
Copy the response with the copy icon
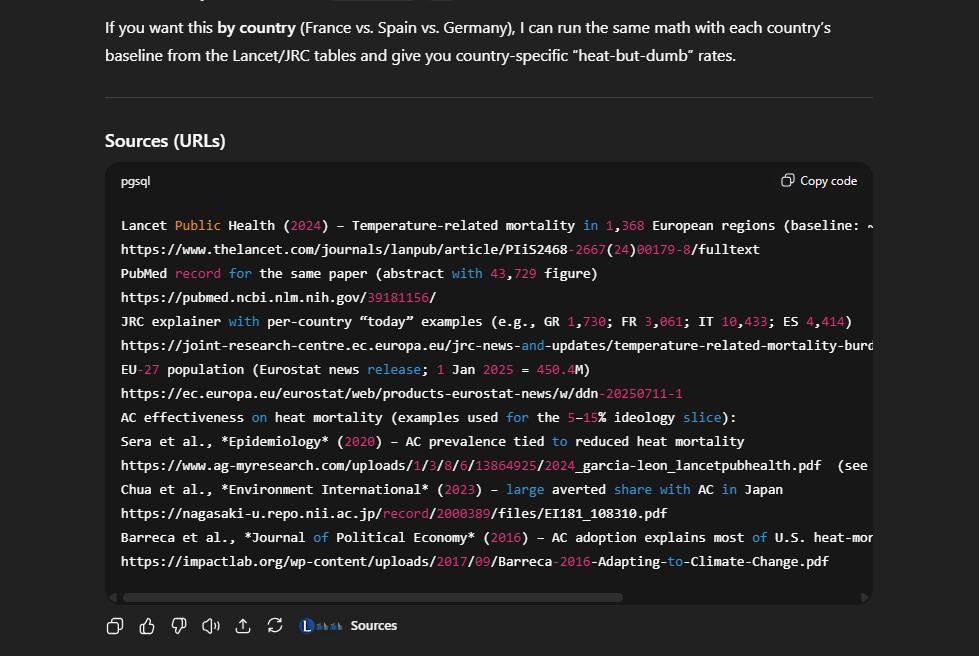tap(115, 626)
